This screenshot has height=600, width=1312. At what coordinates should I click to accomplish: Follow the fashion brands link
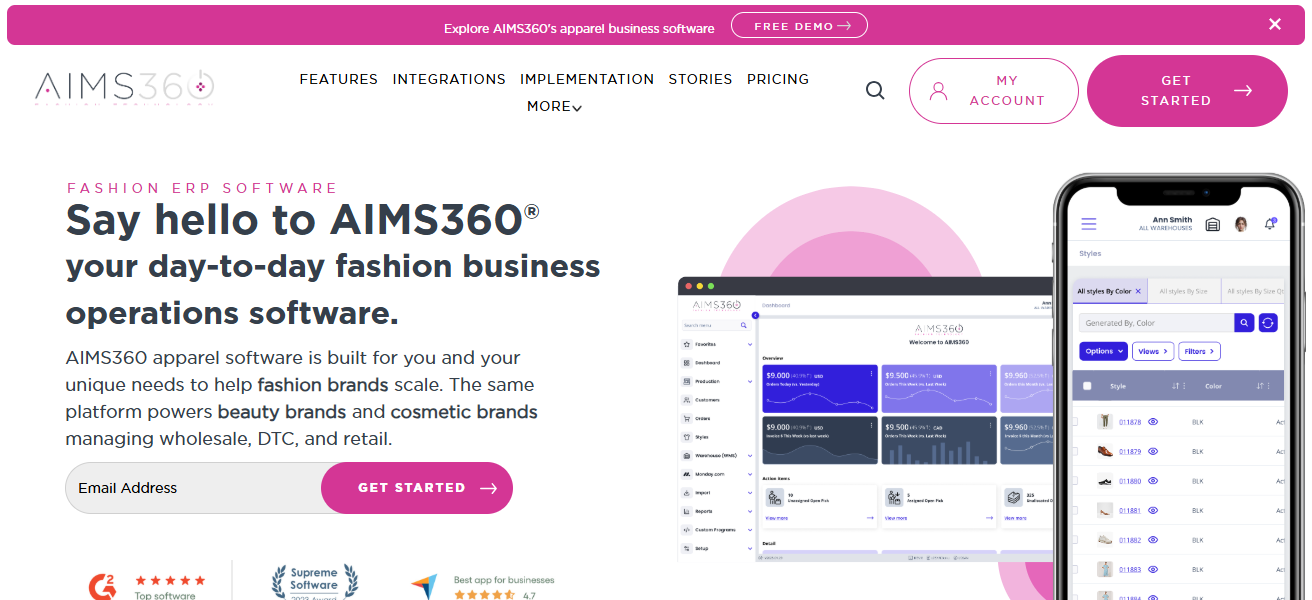pyautogui.click(x=323, y=385)
